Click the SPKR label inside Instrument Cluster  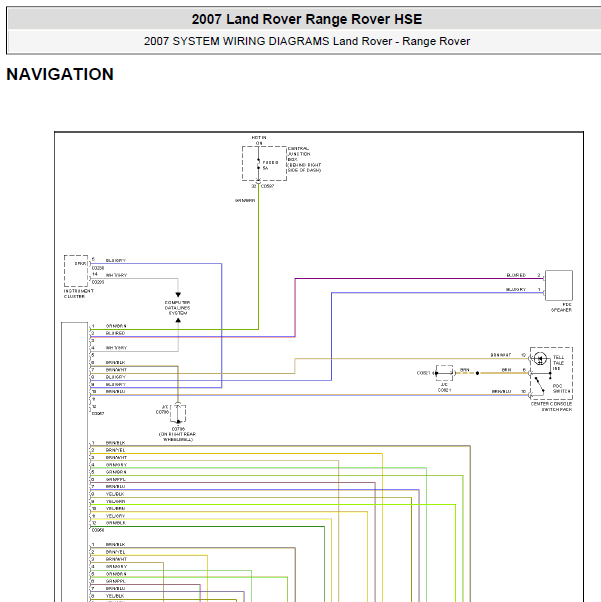tap(80, 263)
